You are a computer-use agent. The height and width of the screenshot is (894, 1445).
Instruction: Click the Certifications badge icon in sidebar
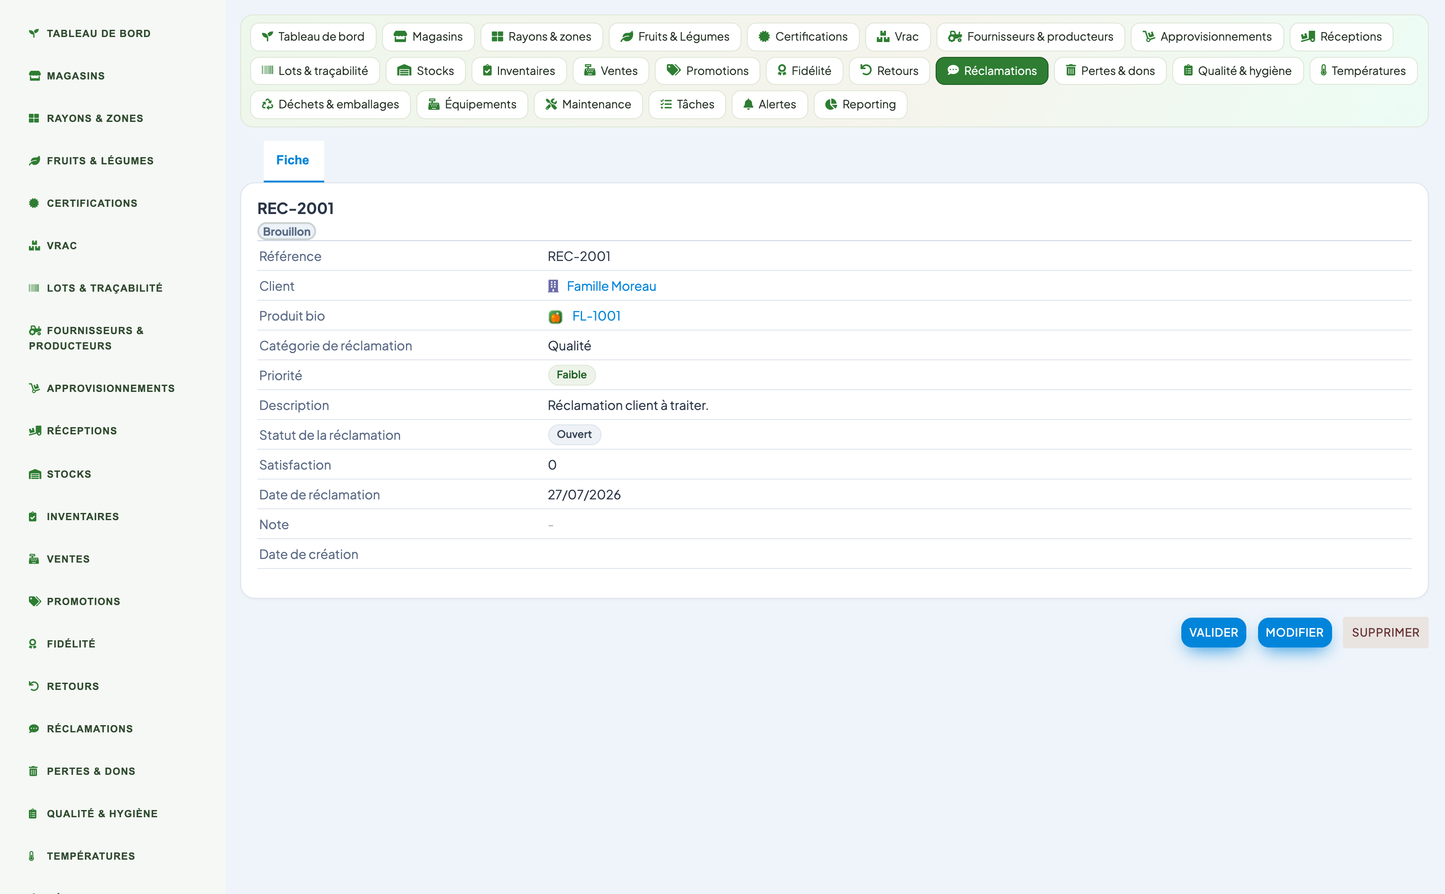(34, 203)
